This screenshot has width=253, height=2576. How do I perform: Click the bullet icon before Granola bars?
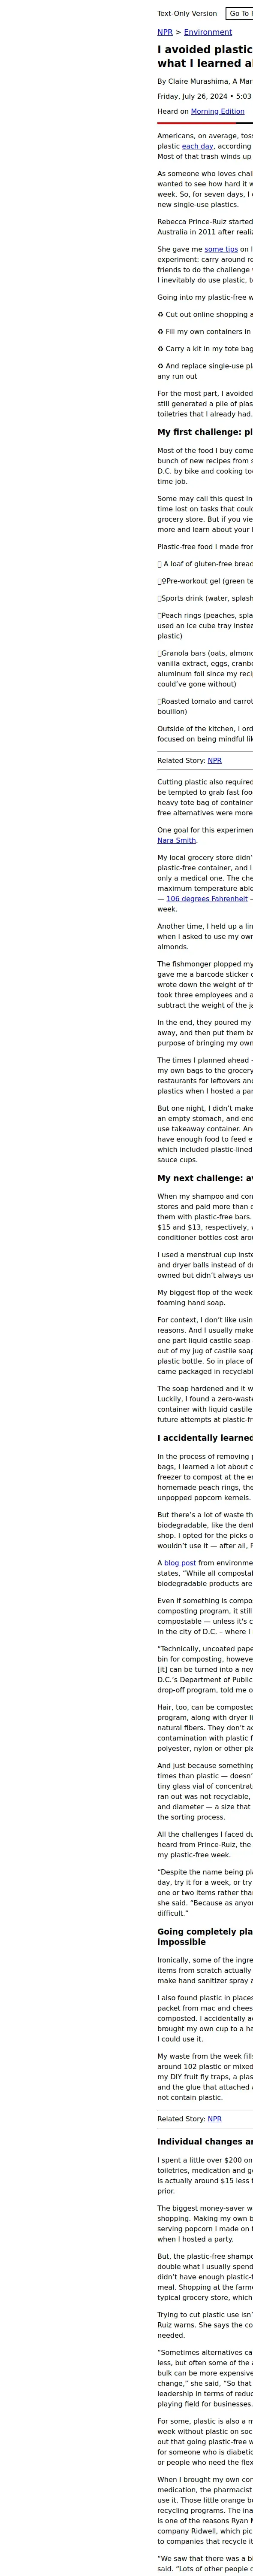pos(159,652)
